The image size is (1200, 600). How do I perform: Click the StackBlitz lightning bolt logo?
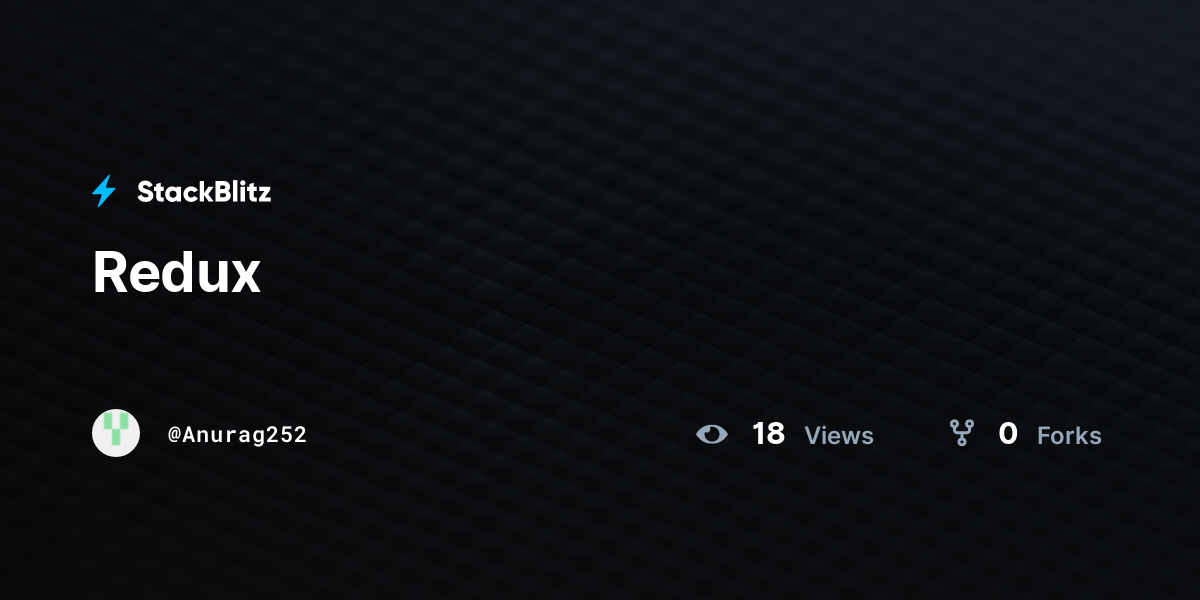[x=104, y=191]
